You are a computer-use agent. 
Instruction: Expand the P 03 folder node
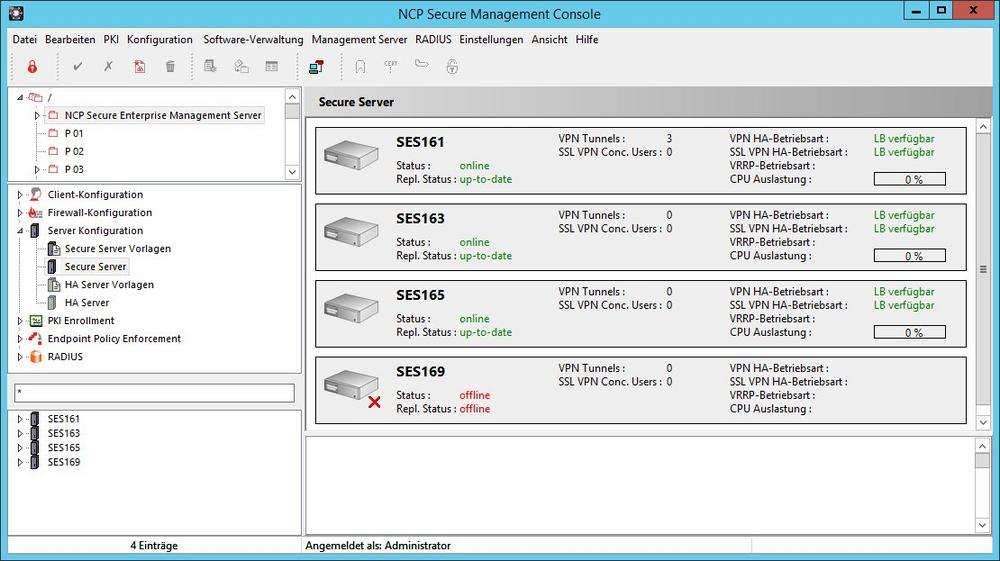tap(37, 170)
